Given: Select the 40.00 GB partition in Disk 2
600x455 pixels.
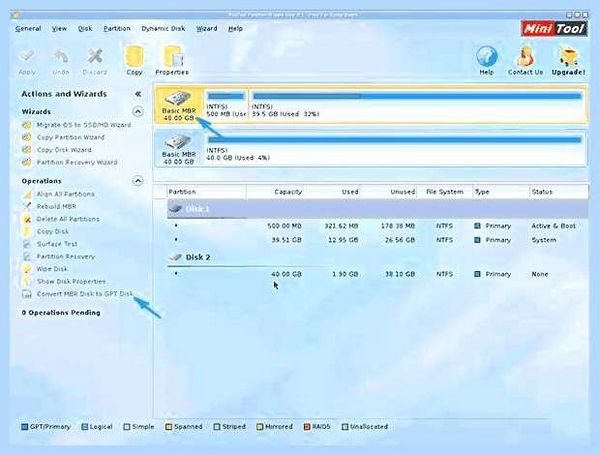Looking at the screenshot, I should click(x=377, y=274).
